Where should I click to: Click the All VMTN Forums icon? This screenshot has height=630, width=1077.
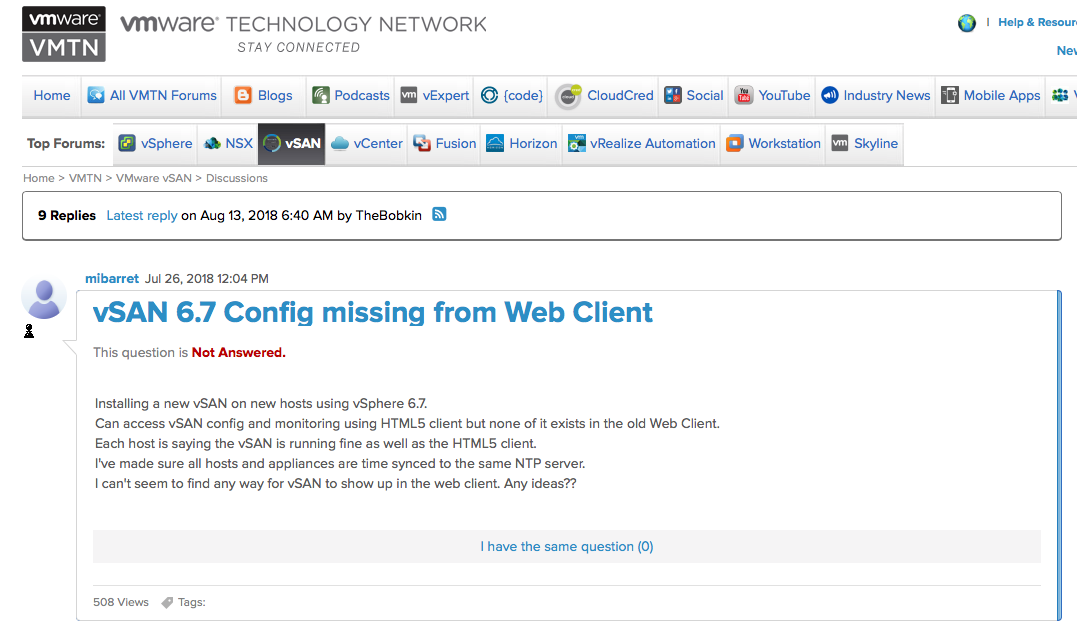pyautogui.click(x=96, y=95)
